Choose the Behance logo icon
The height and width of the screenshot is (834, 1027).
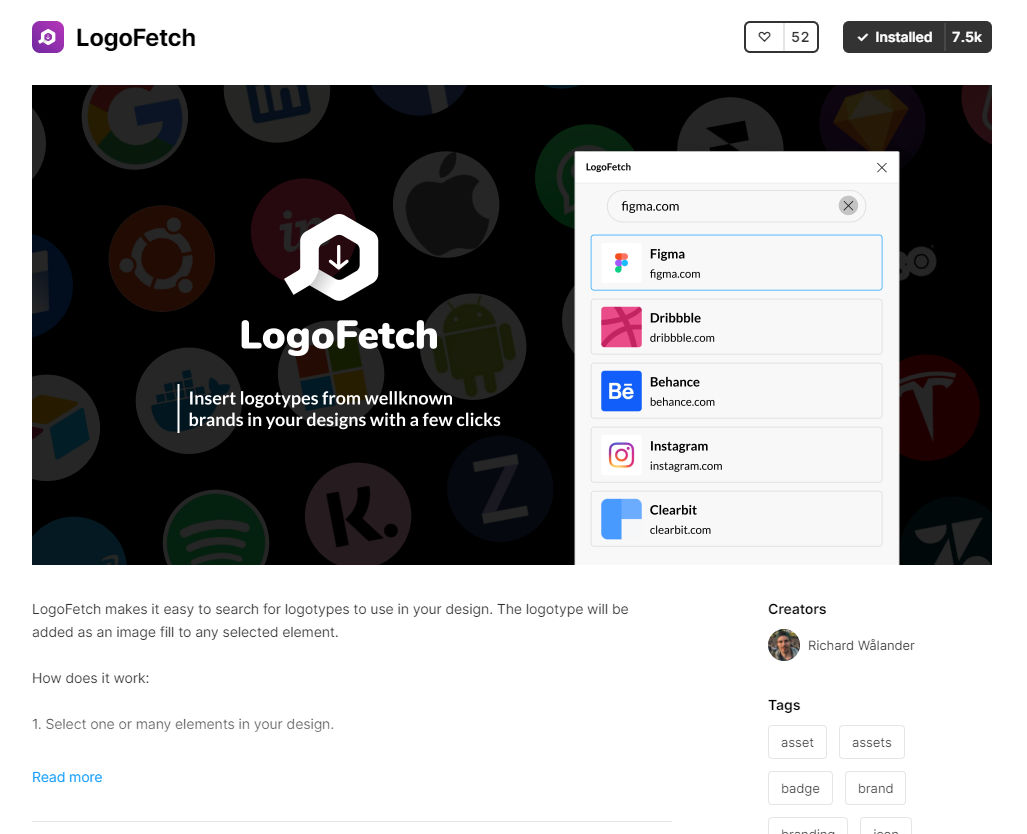621,391
